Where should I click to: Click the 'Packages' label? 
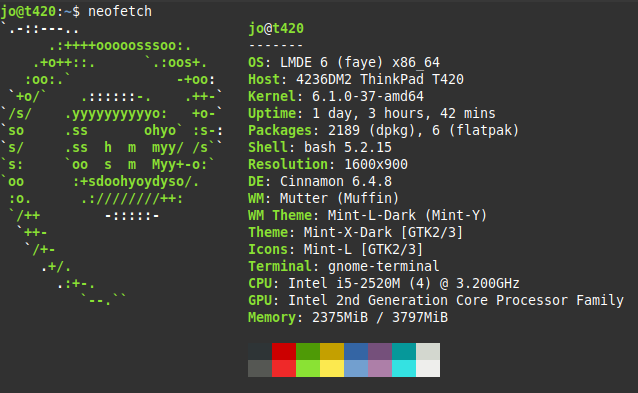[x=280, y=130]
